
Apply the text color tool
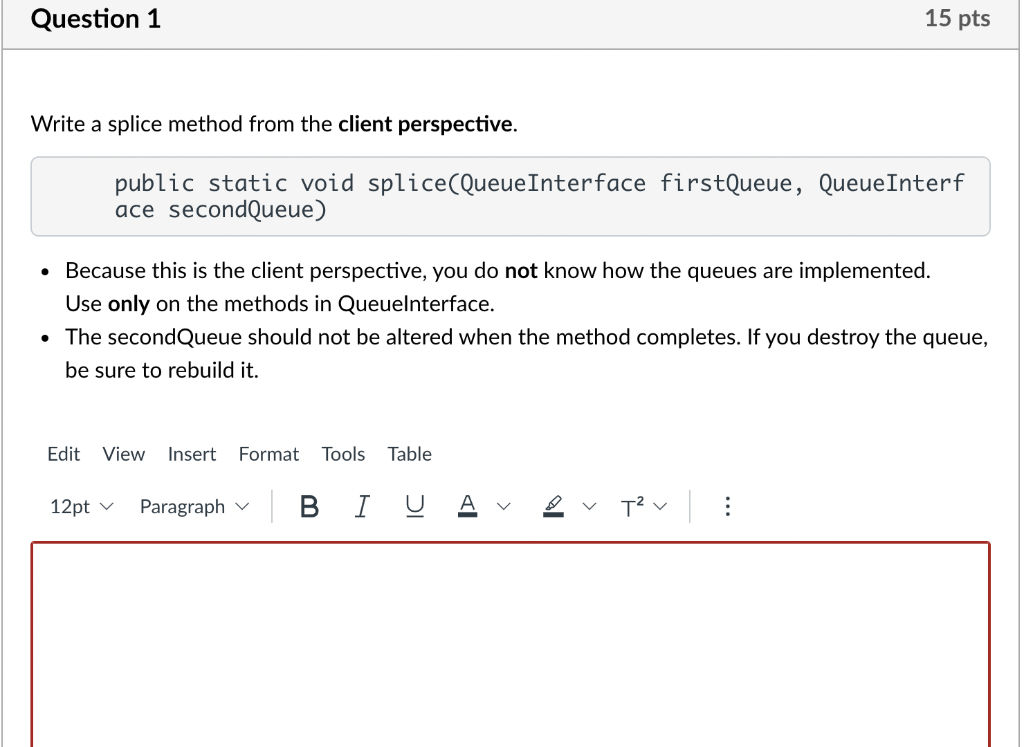point(467,506)
